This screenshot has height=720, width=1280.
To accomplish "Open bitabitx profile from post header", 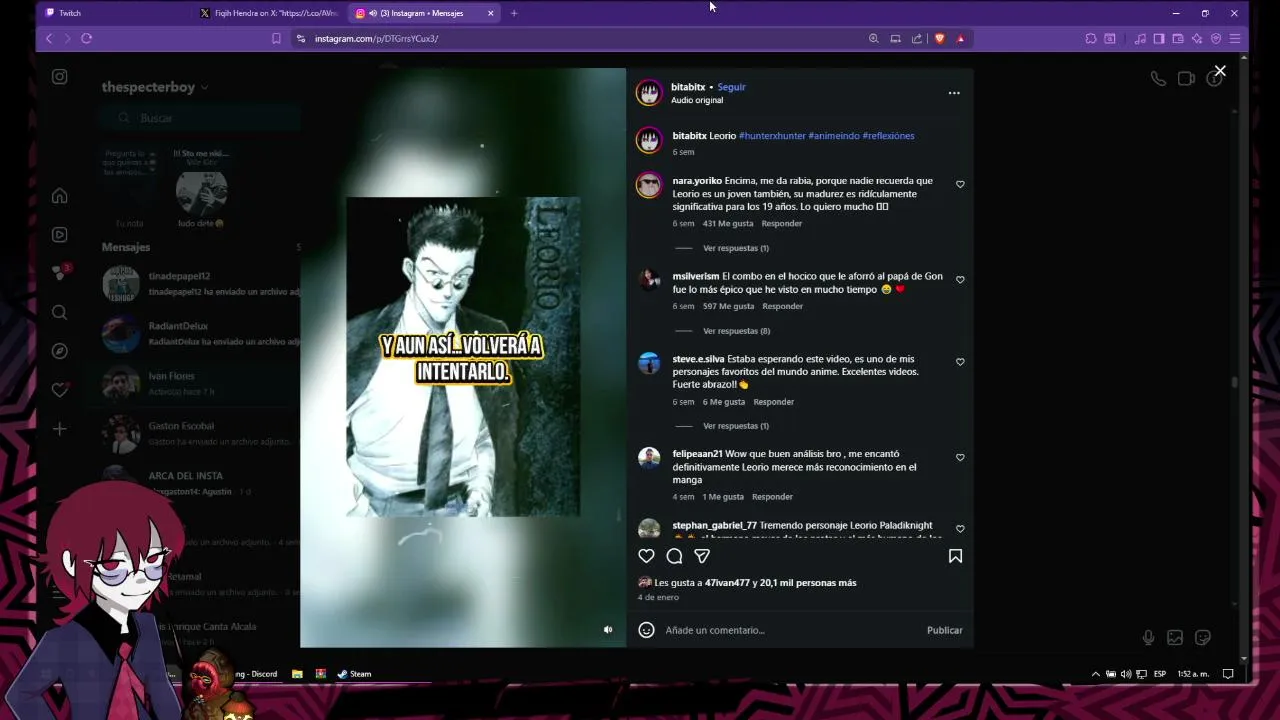I will (688, 87).
